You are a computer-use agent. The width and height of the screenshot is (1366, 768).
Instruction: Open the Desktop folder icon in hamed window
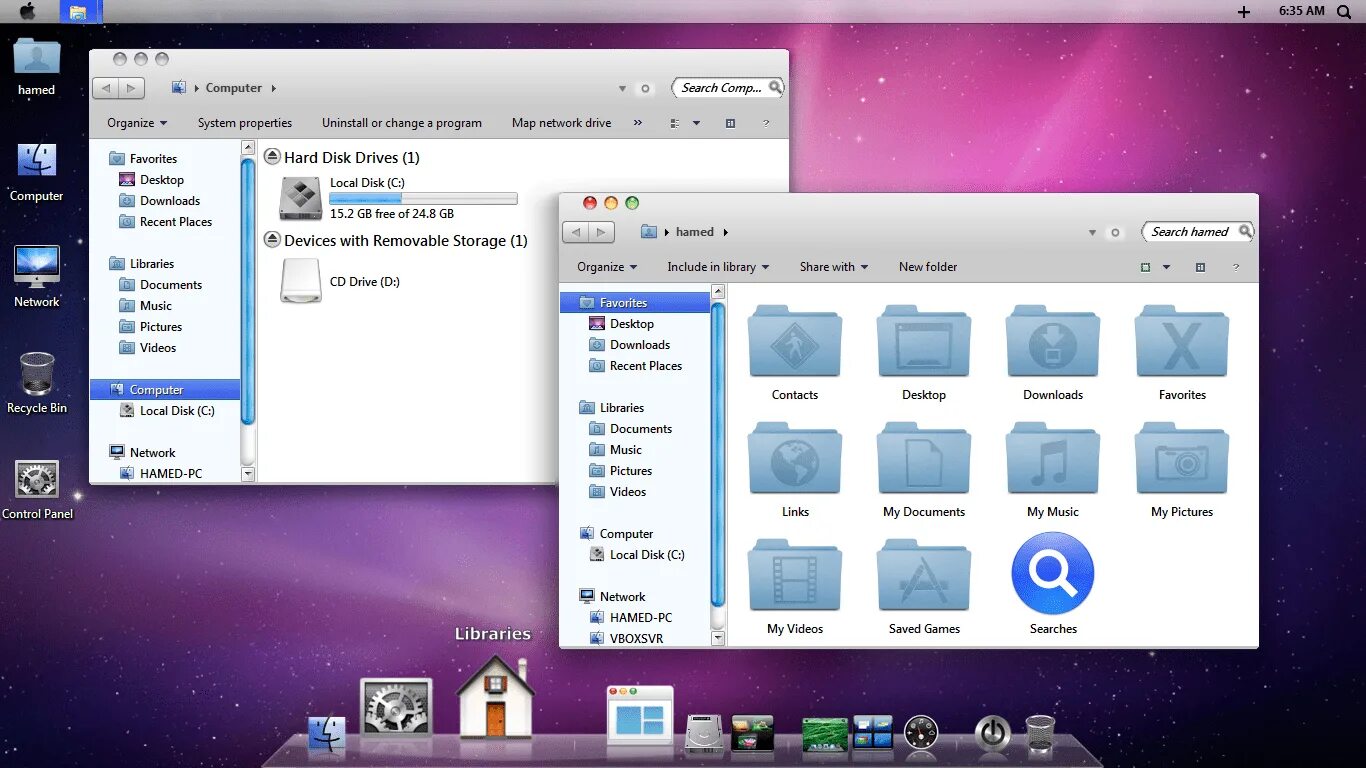click(x=924, y=342)
